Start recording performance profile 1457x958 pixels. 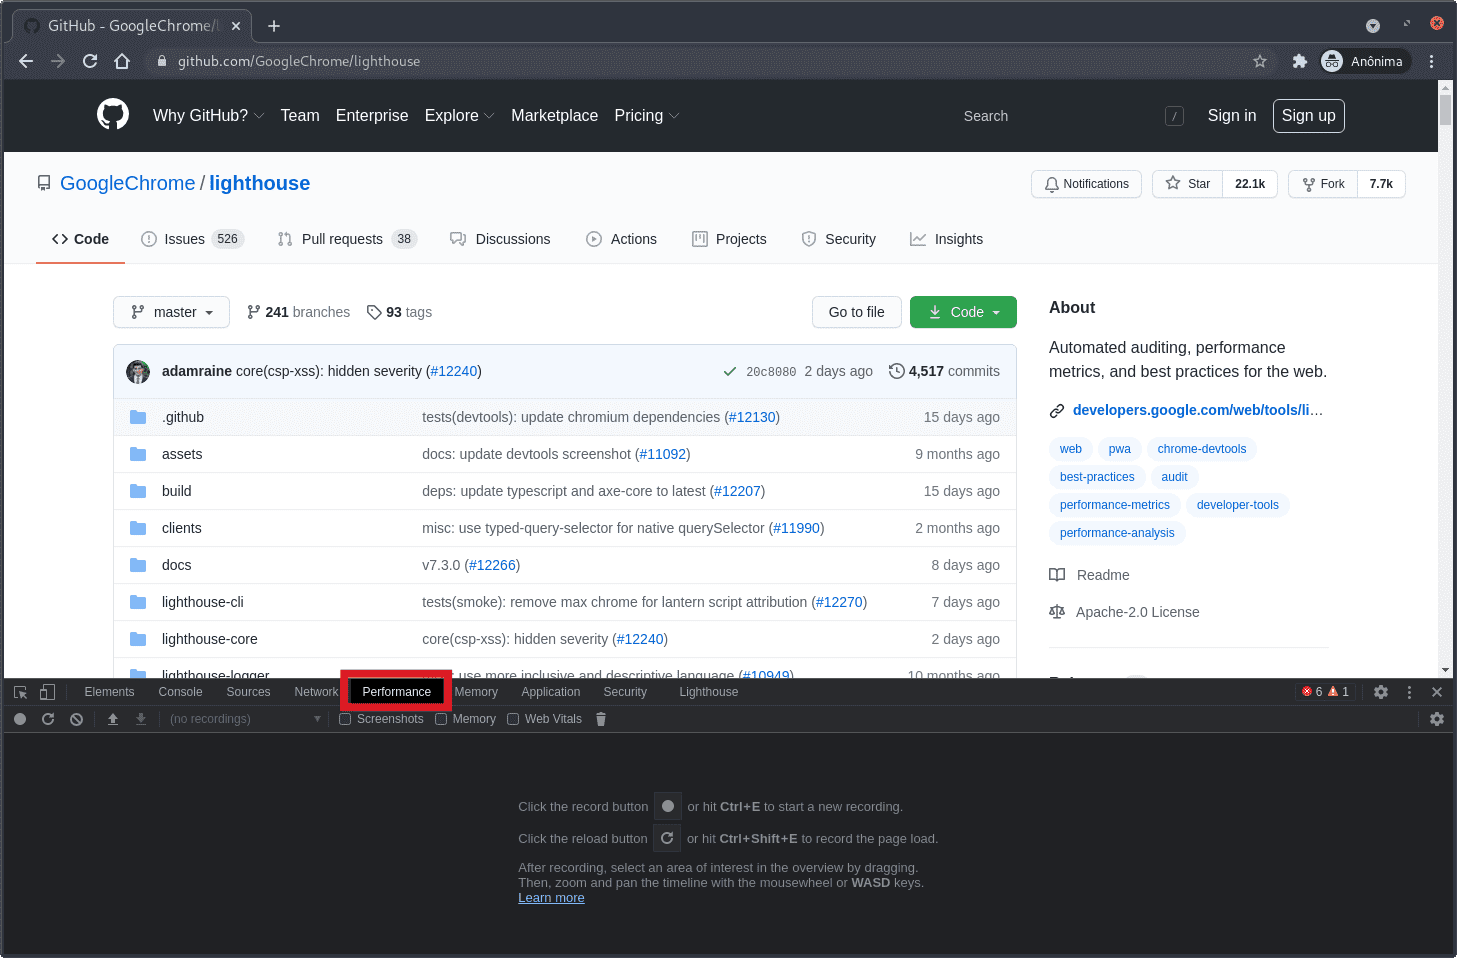tap(20, 719)
